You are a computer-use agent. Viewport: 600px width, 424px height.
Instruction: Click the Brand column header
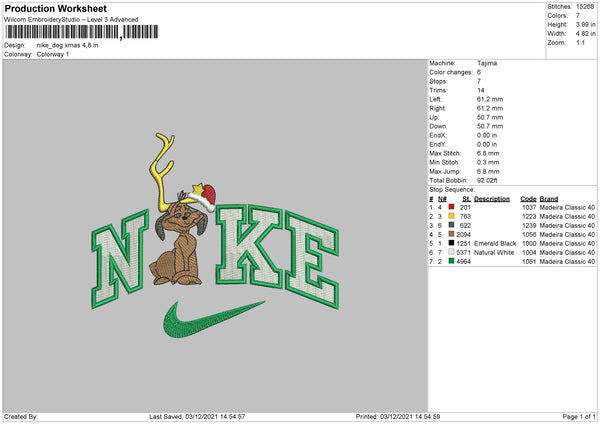tap(549, 199)
